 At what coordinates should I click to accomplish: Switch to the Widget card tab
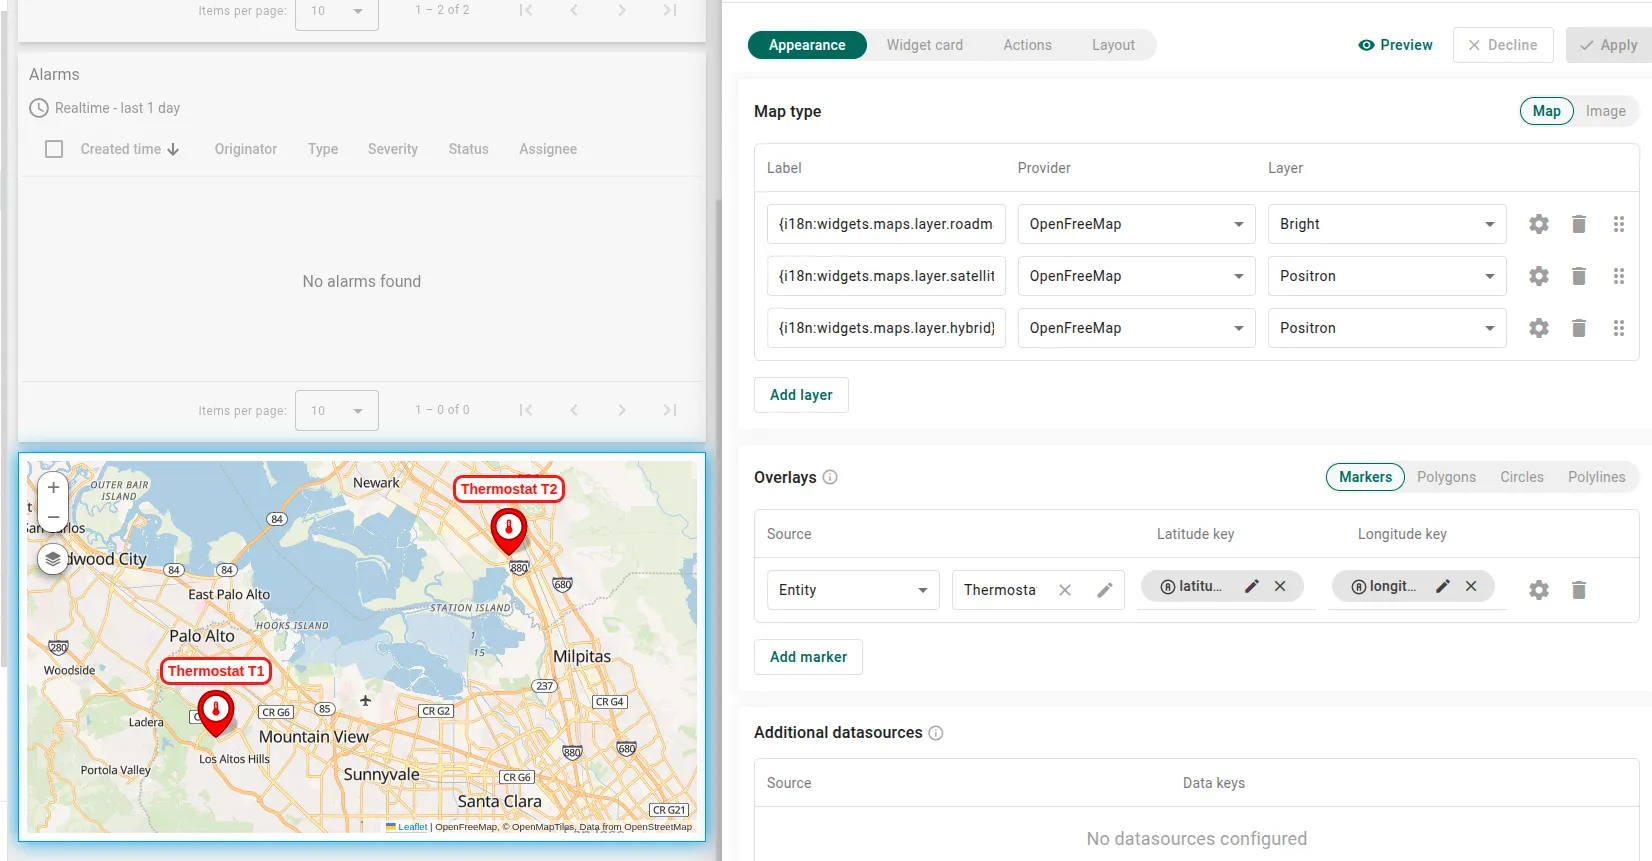925,45
